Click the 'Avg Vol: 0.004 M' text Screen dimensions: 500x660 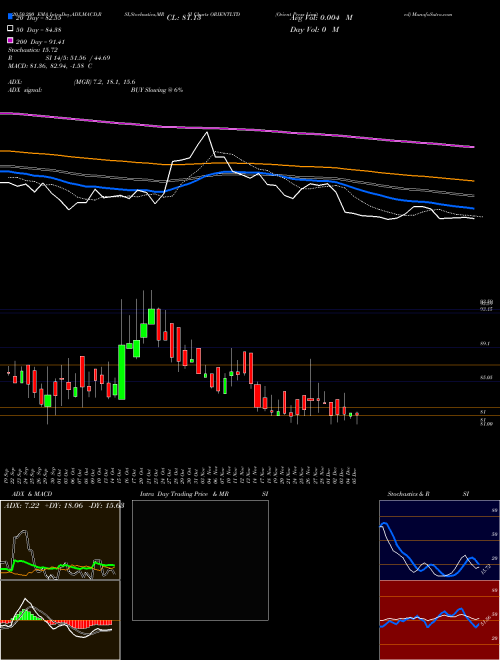click(321, 18)
